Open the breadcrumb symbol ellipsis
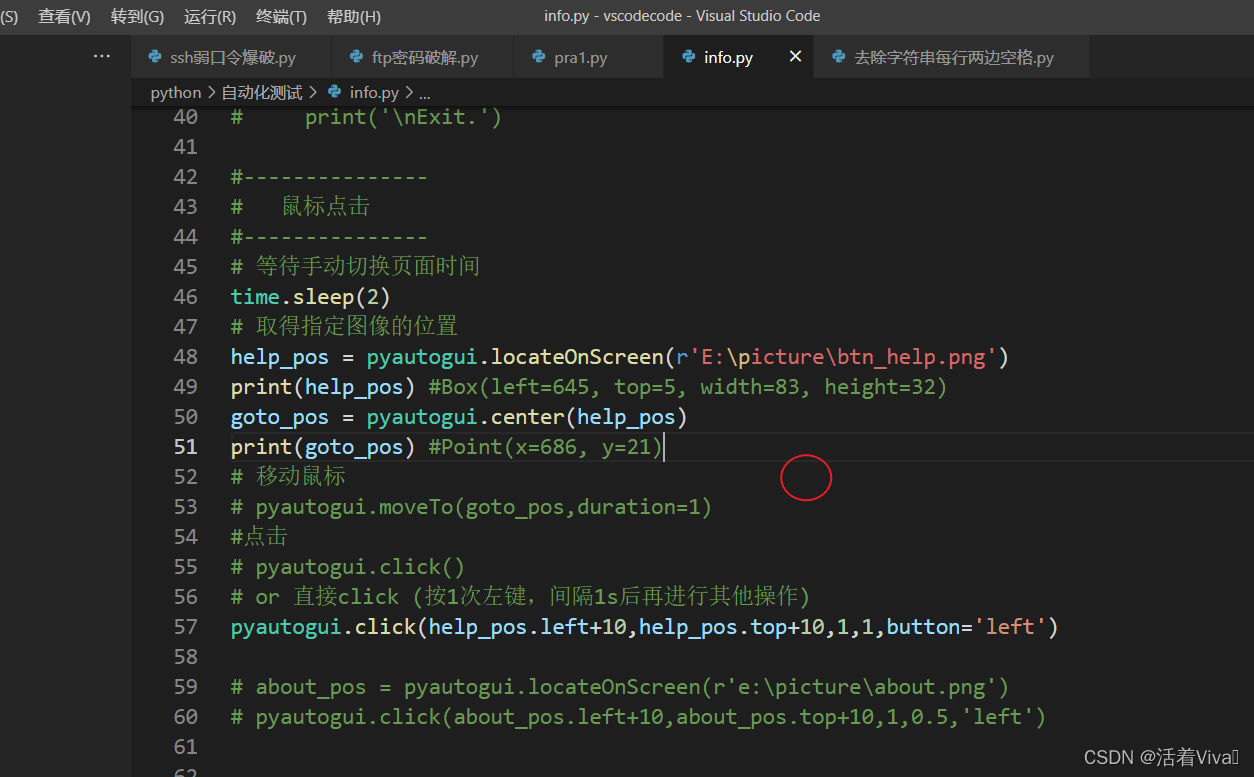 click(x=424, y=93)
